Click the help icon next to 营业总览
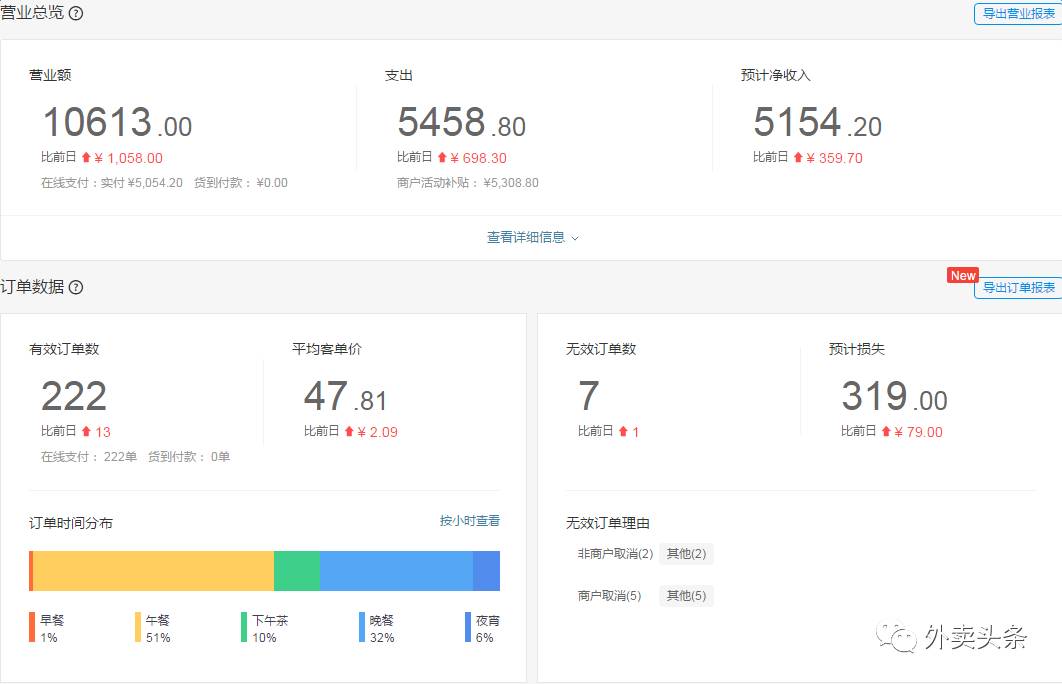1062x684 pixels. click(x=78, y=12)
